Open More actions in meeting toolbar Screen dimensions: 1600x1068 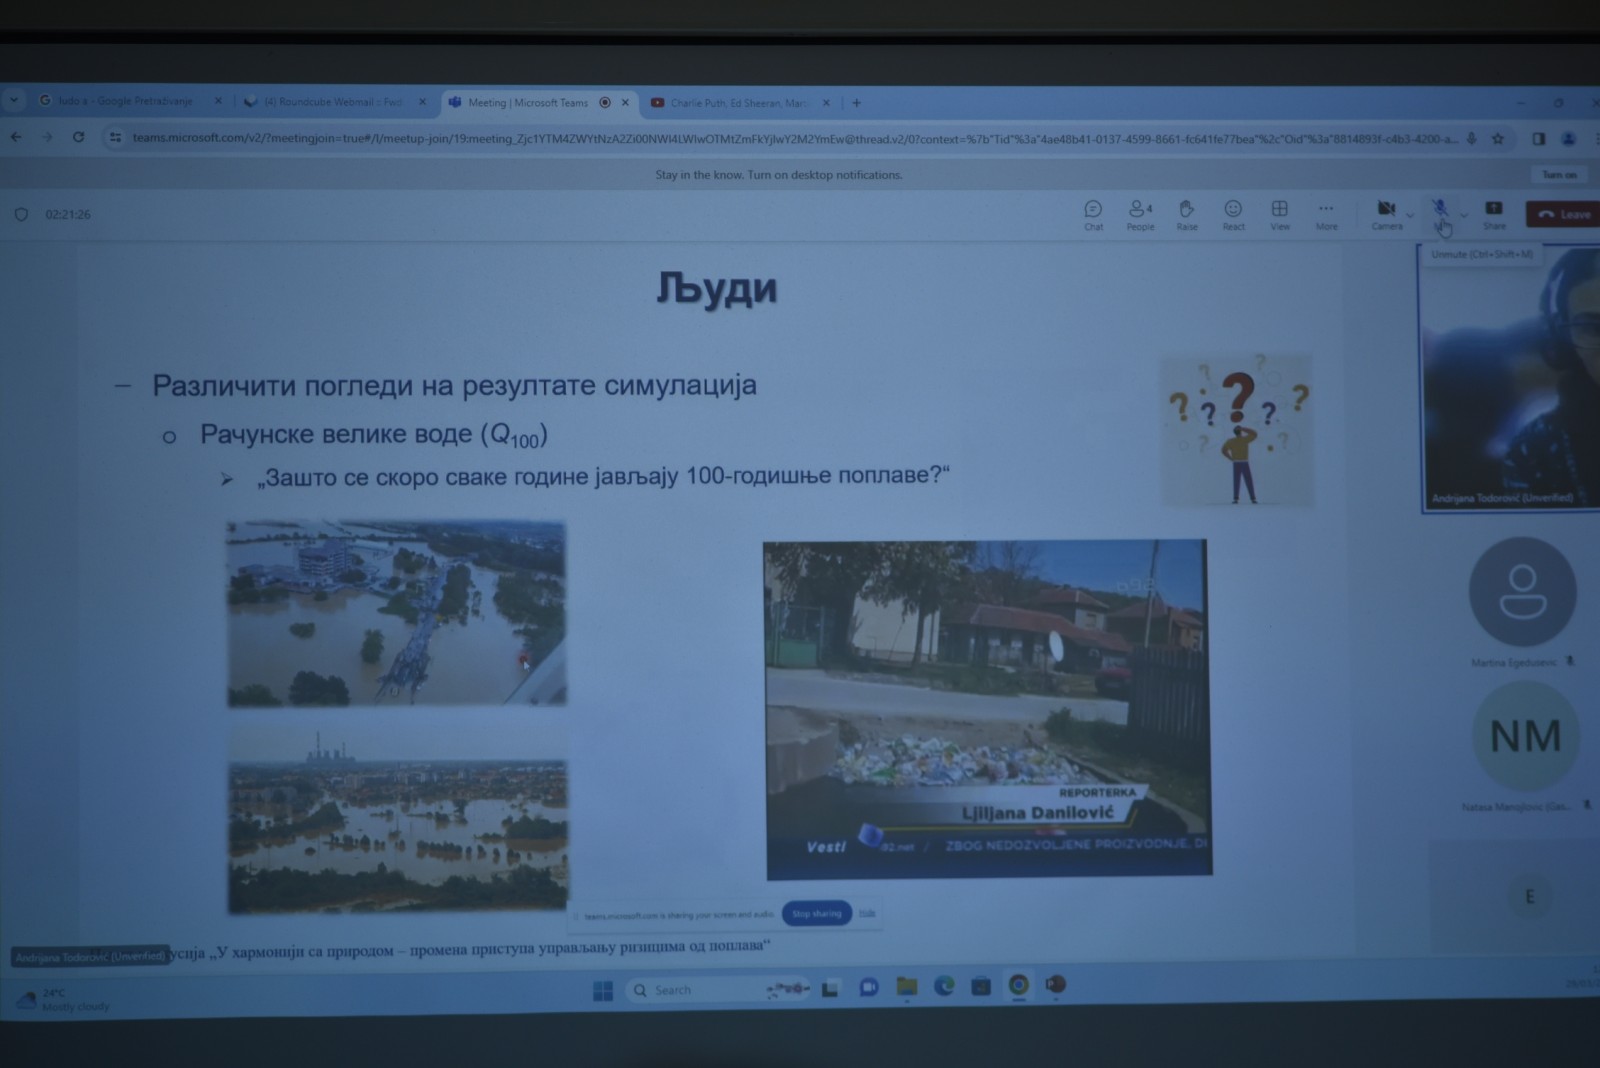pos(1326,215)
